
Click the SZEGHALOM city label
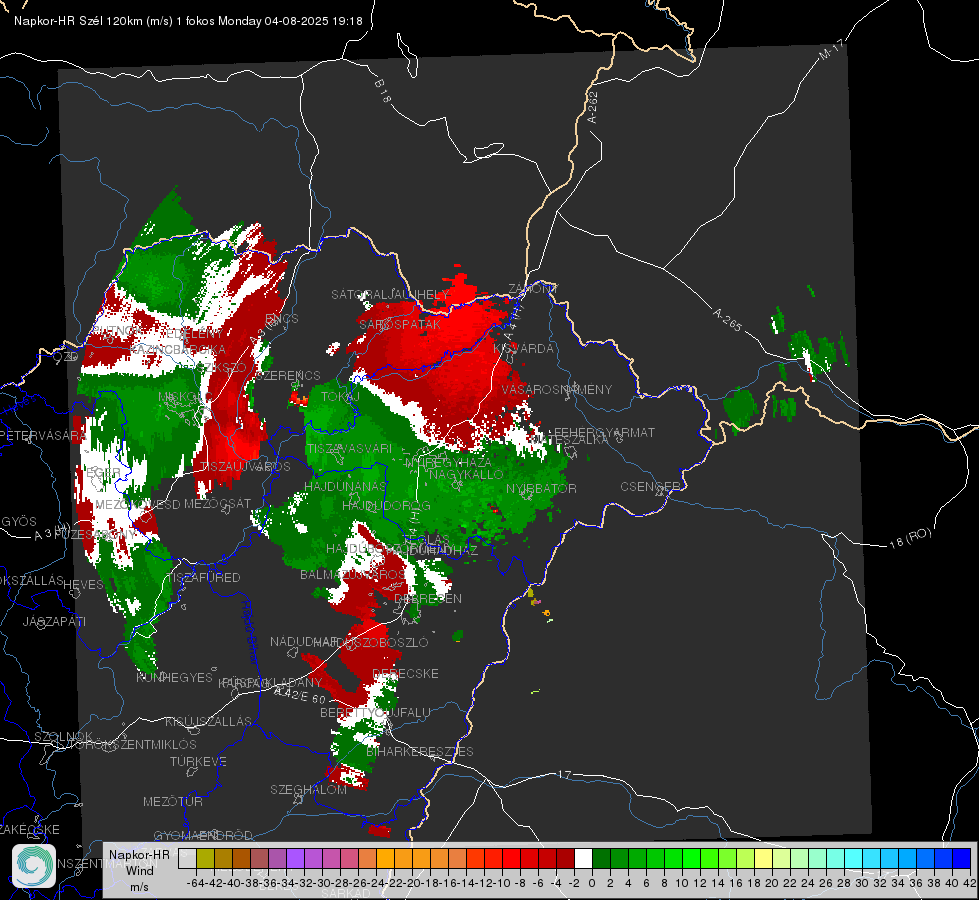[x=308, y=789]
